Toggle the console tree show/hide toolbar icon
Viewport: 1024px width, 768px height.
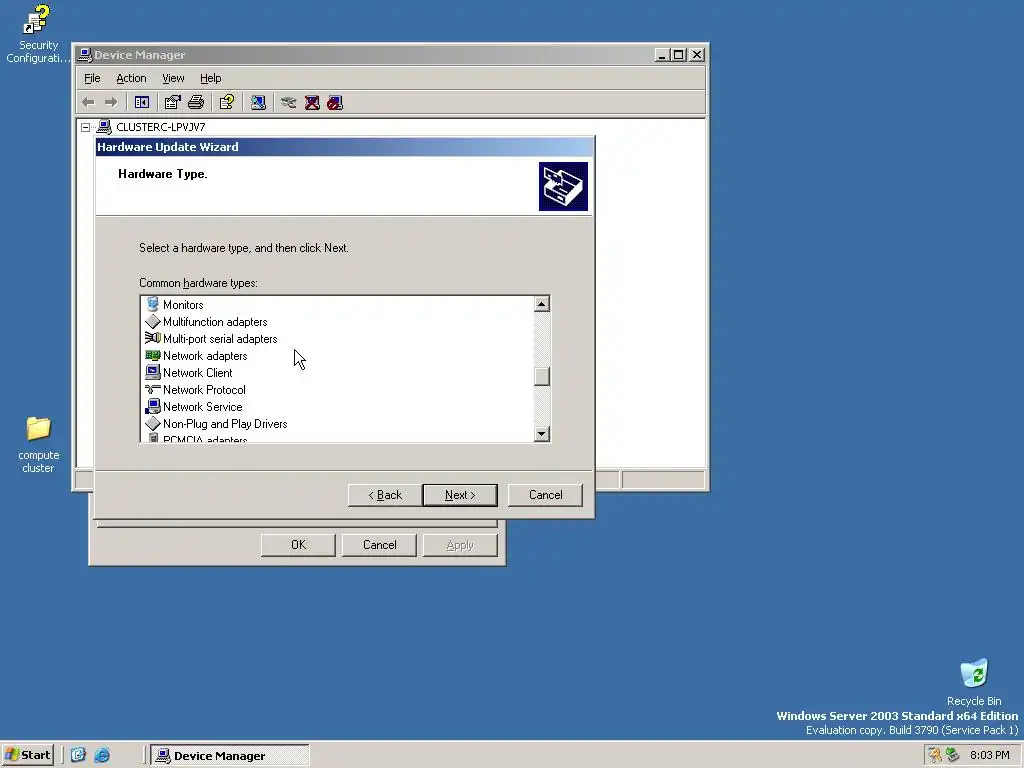(x=142, y=103)
